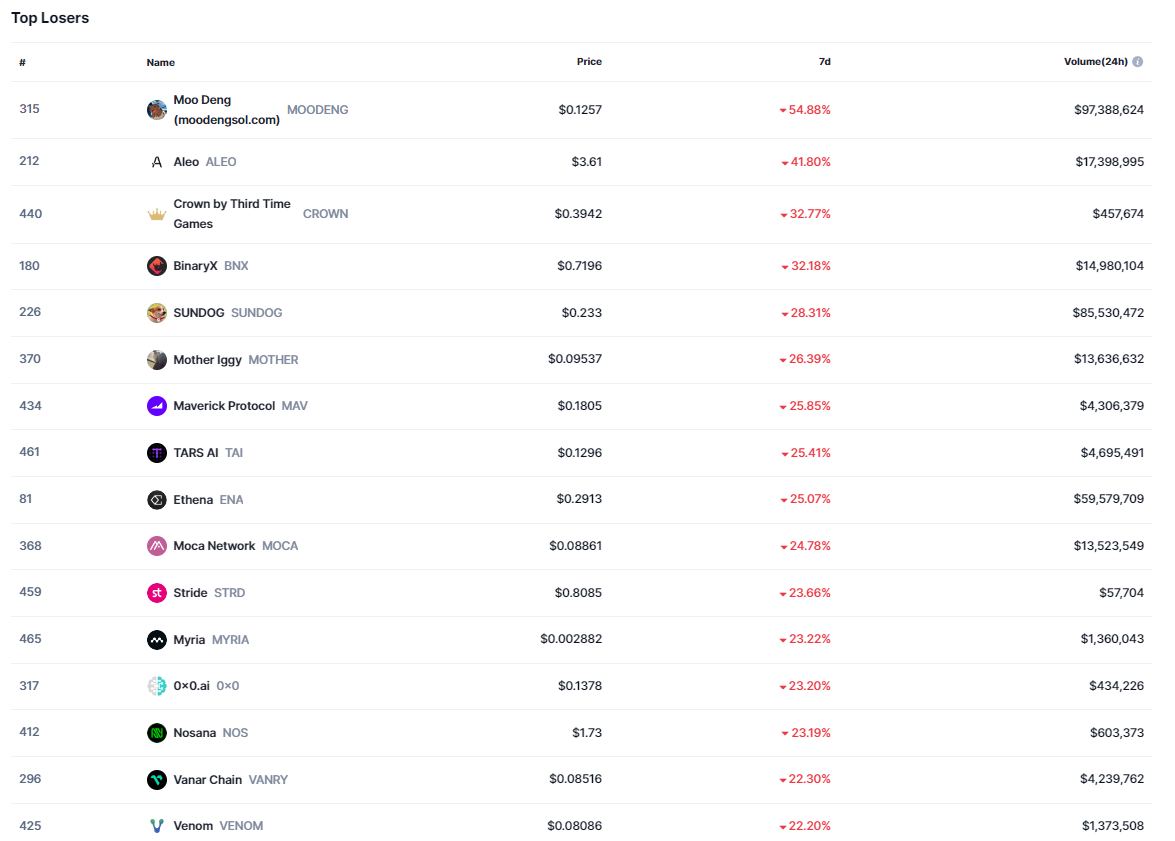Click the Moo Deng coin logo icon
Screen dimensions: 1175x841
(x=156, y=110)
